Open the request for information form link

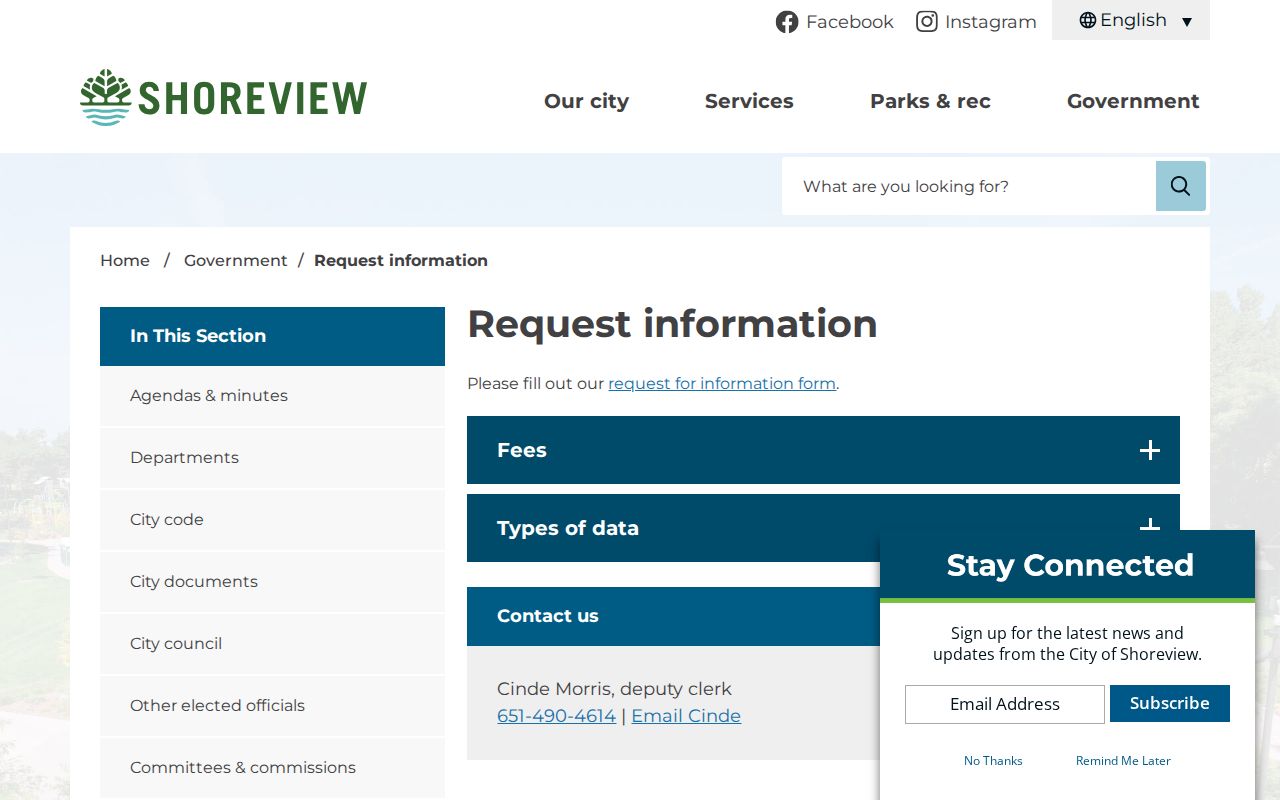tap(722, 383)
